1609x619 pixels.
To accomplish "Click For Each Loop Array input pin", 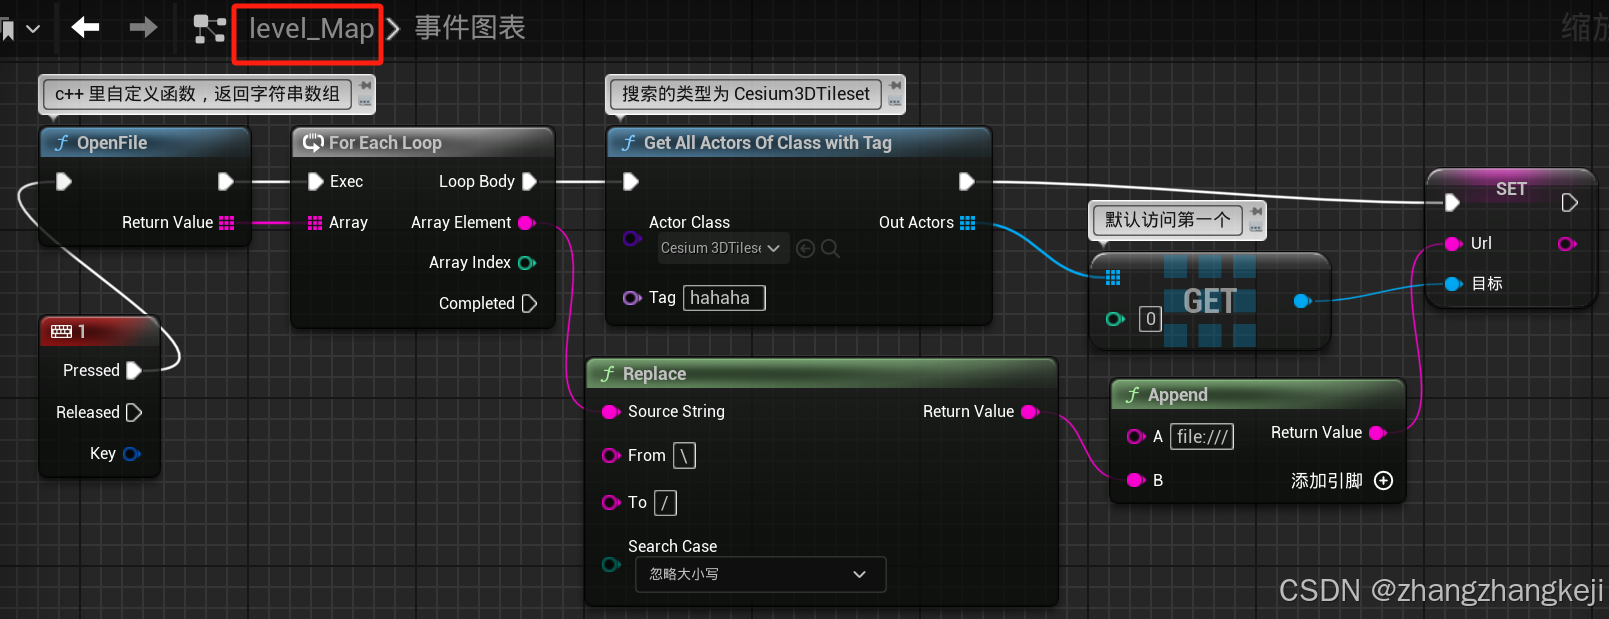I will click(x=315, y=223).
